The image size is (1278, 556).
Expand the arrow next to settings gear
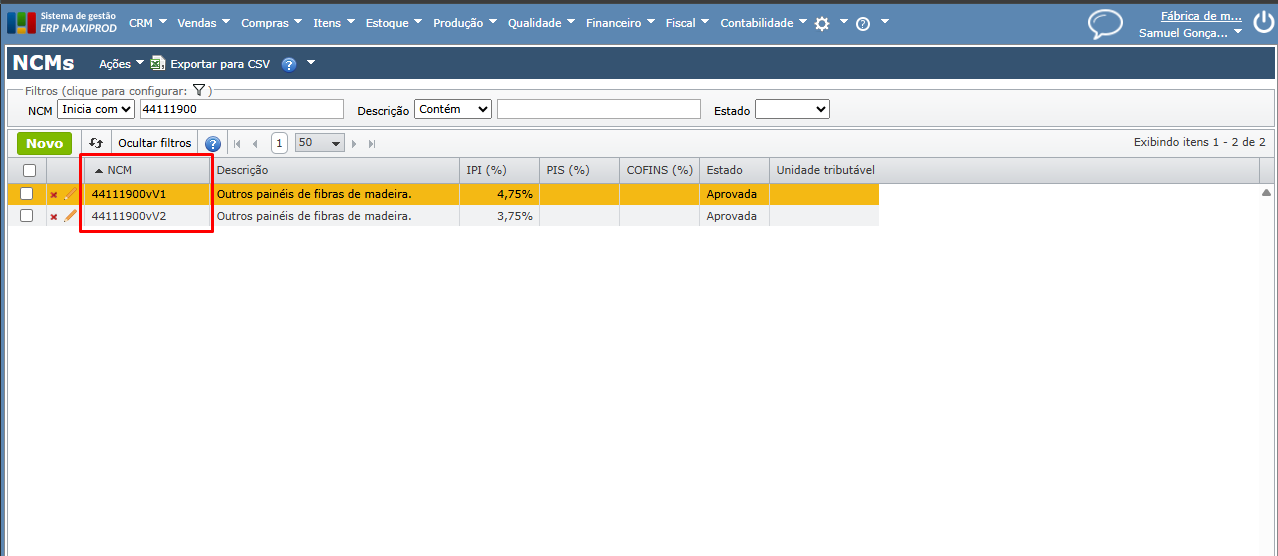[843, 22]
